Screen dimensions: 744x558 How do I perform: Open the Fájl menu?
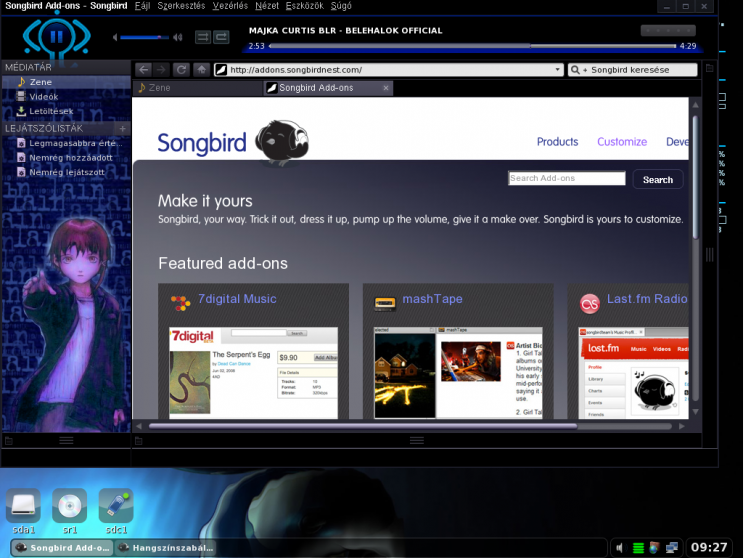tap(142, 6)
